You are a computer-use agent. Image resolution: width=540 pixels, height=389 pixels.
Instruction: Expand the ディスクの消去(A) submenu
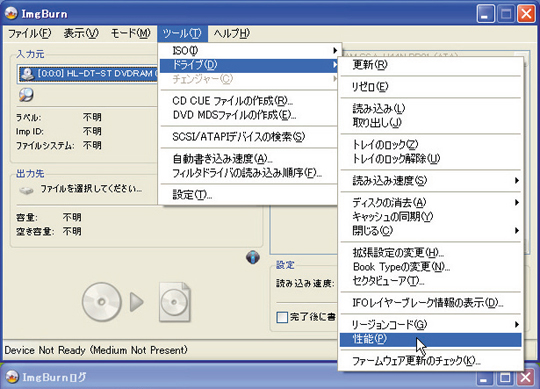click(x=430, y=202)
